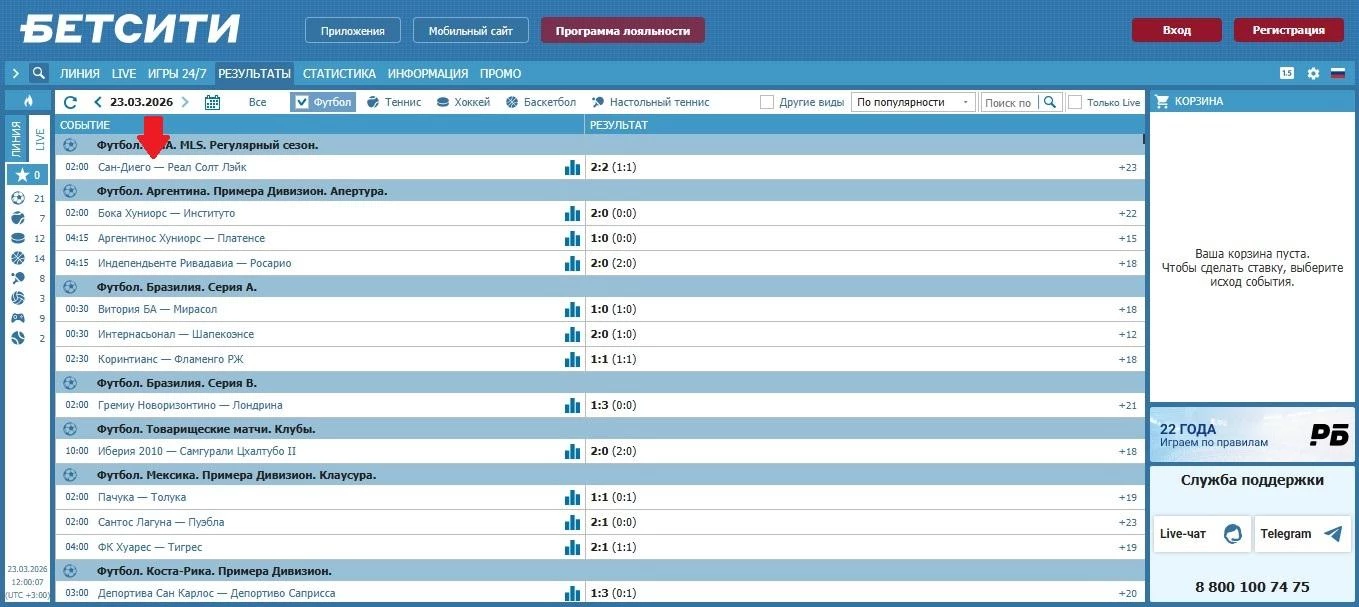The width and height of the screenshot is (1359, 607).
Task: Select the Все sports filter
Action: pyautogui.click(x=258, y=102)
